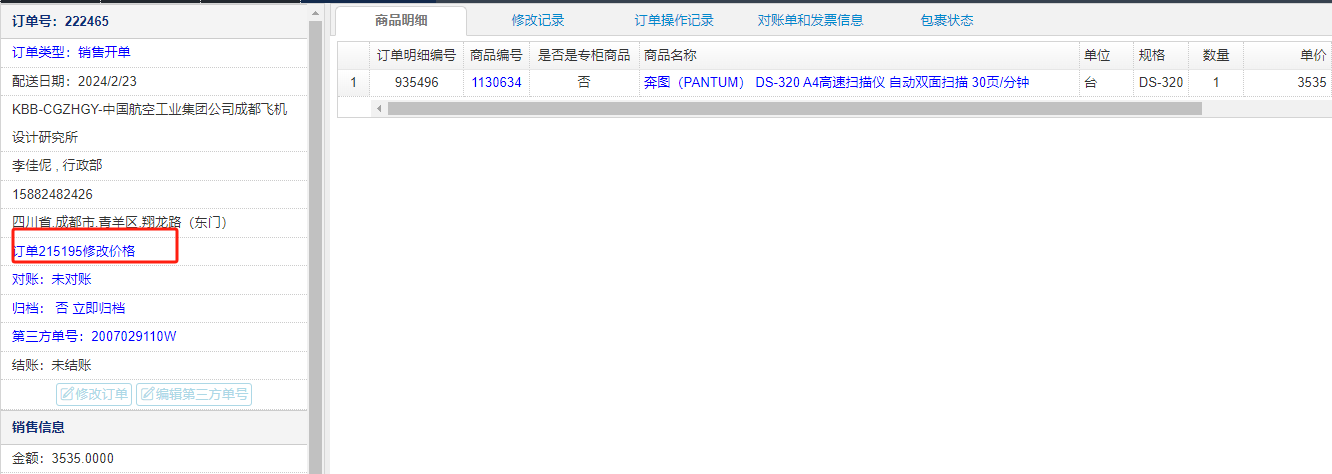
Task: Click the 台 unit cell
Action: tap(1104, 83)
